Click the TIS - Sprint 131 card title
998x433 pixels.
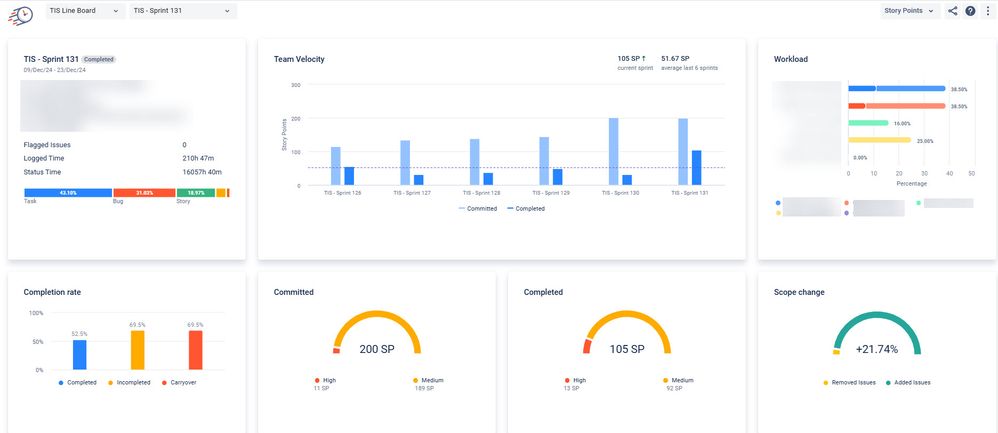51,59
